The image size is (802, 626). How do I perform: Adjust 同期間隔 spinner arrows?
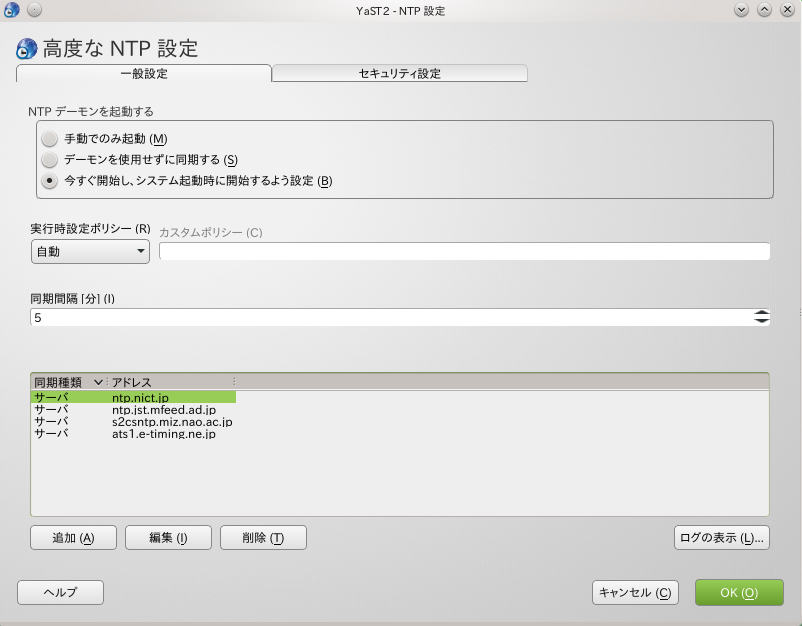(761, 317)
